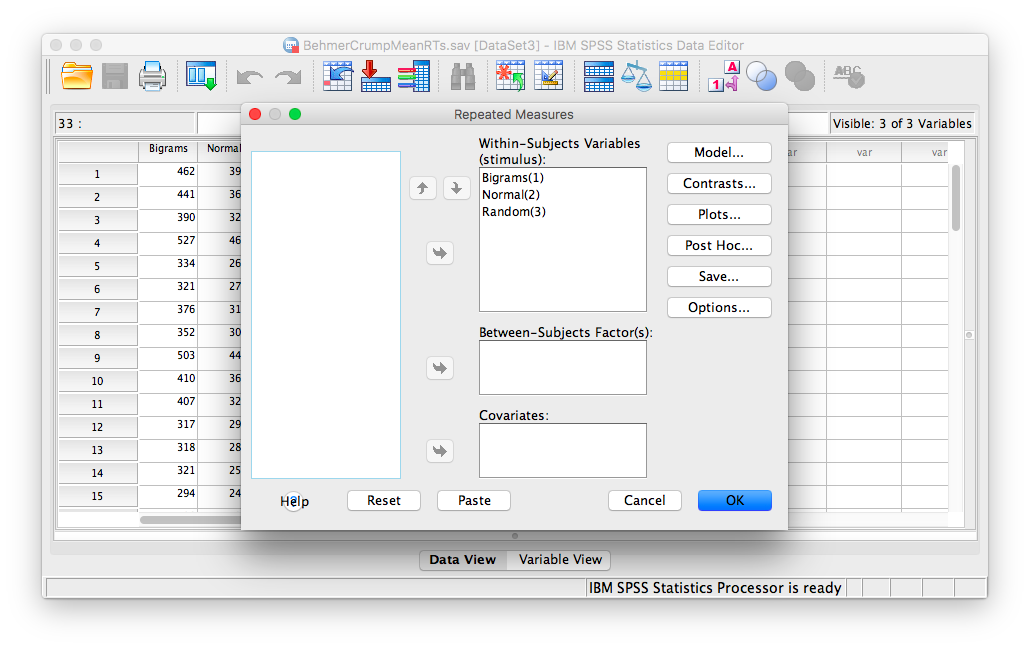The image size is (1030, 649).
Task: Open the Plots... dialog
Action: [719, 215]
